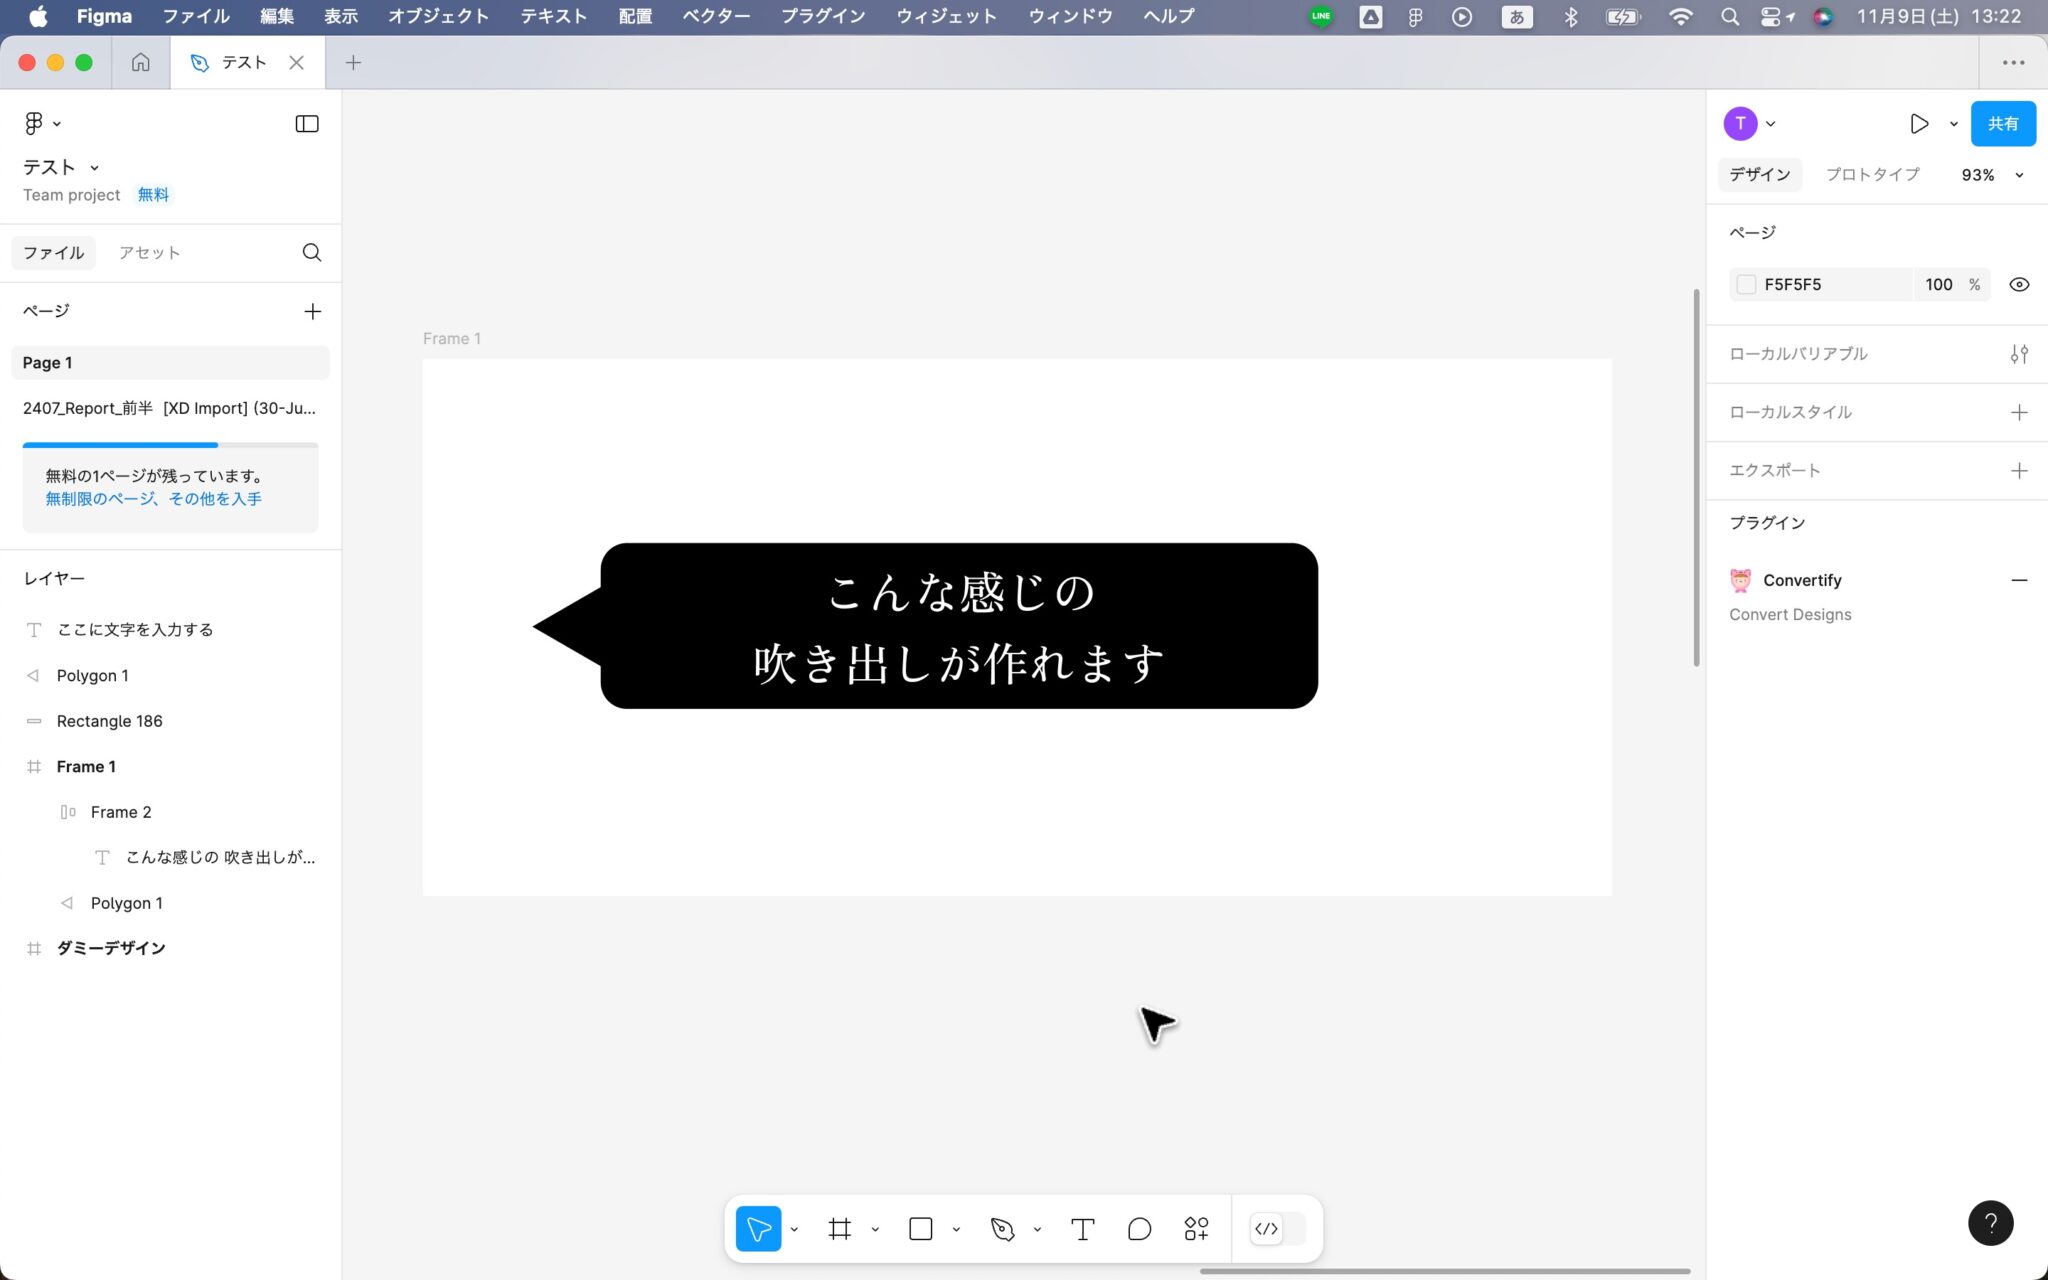Viewport: 2048px width, 1280px height.
Task: Select the Pen tool
Action: pyautogui.click(x=1003, y=1228)
